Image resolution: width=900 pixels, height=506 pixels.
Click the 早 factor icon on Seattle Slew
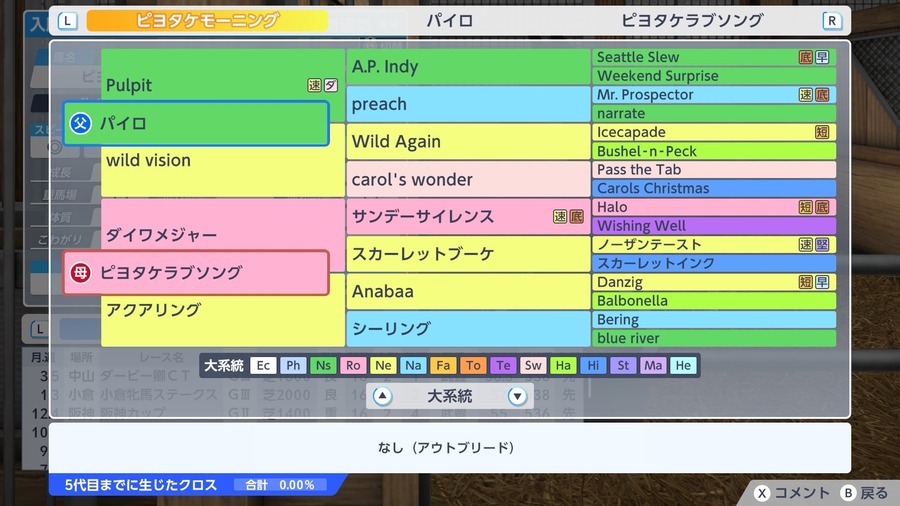coord(823,57)
